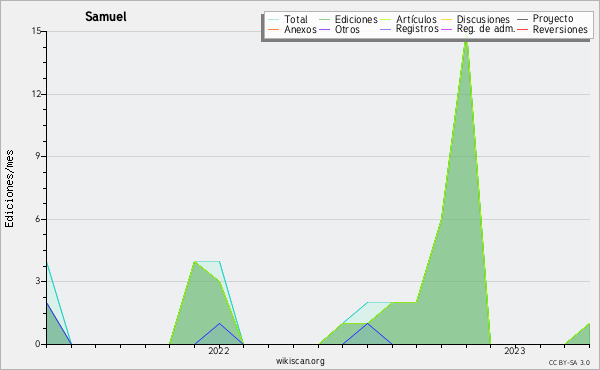Click the Ediciones/mes y-axis title

point(9,189)
